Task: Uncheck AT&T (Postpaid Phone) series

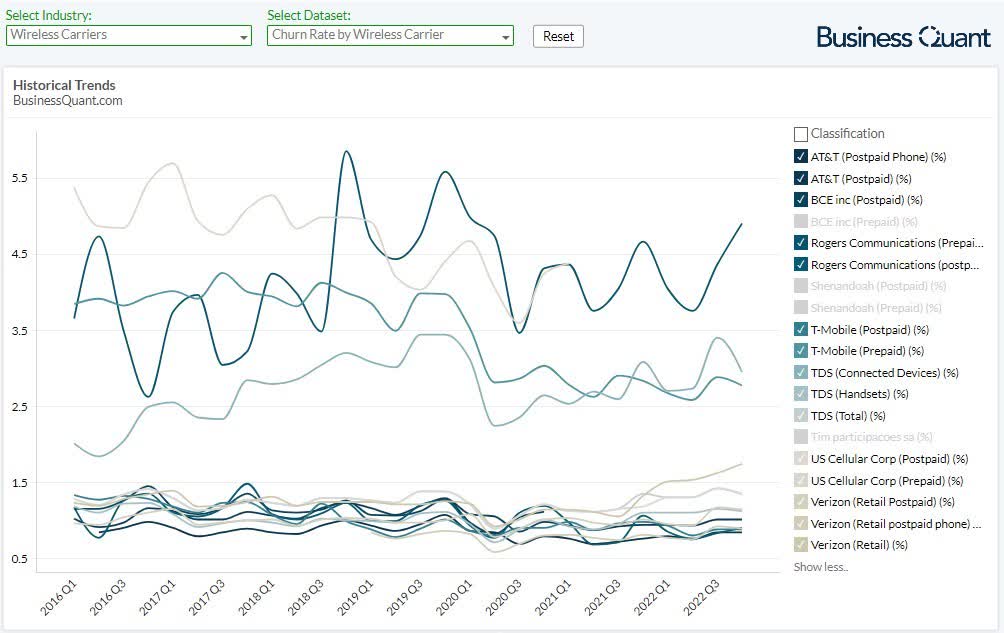Action: 801,157
